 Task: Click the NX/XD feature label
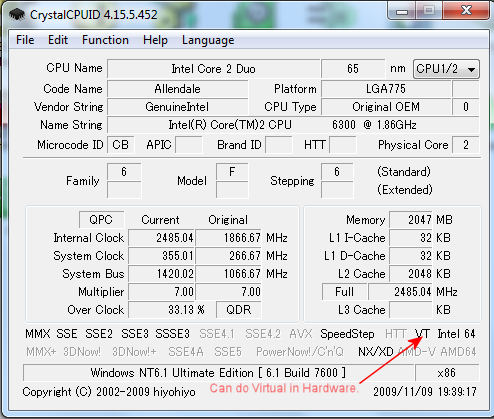click(376, 352)
